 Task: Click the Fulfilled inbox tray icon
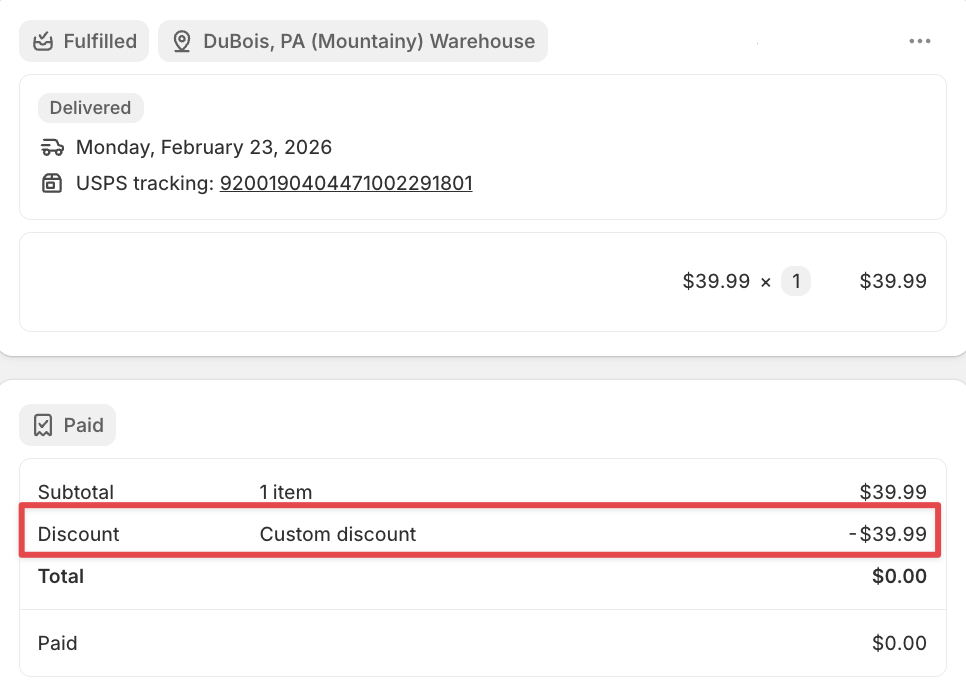43,41
